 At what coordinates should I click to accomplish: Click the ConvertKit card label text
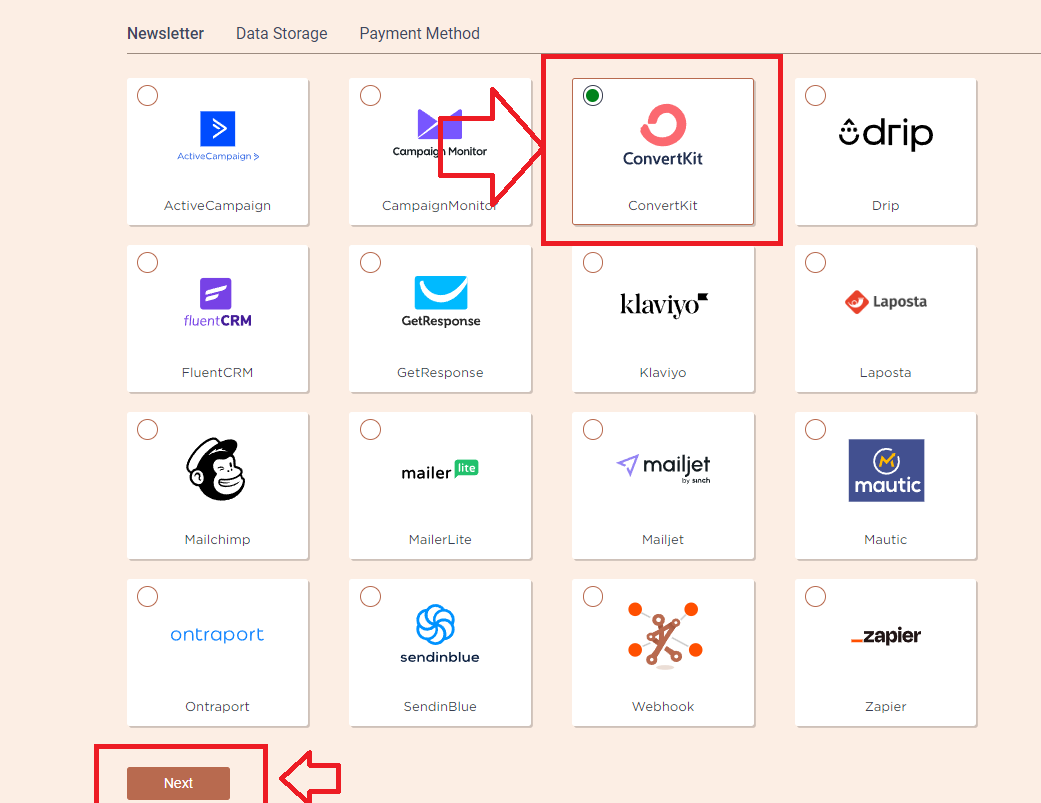tap(663, 206)
